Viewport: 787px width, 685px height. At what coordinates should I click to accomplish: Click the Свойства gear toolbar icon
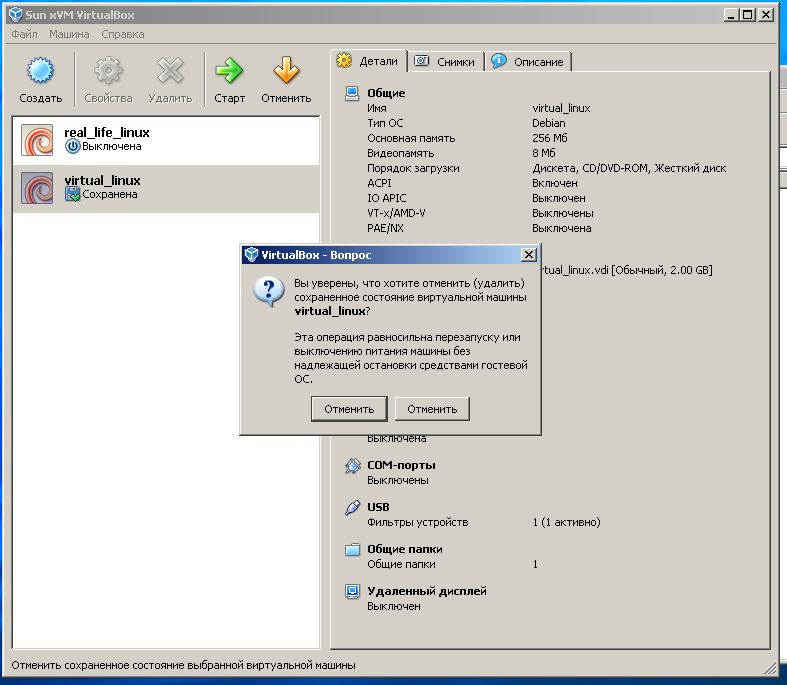(x=108, y=71)
